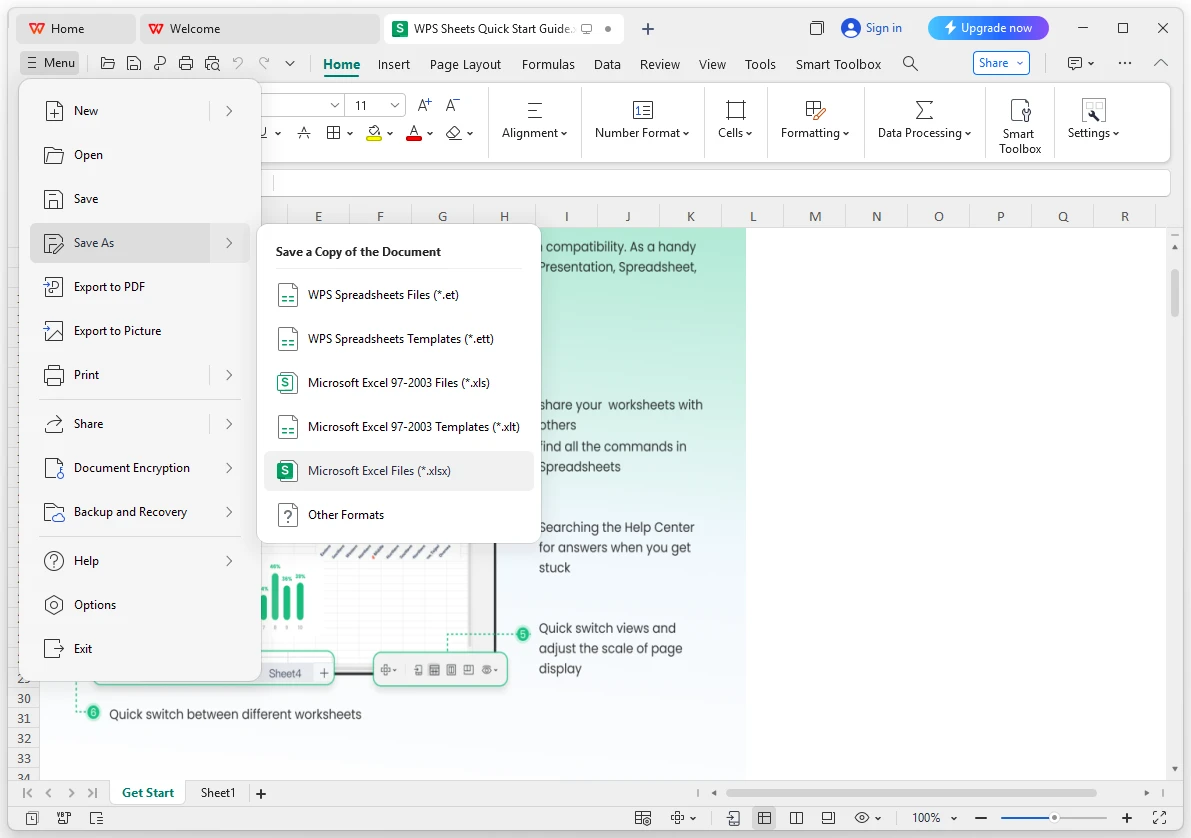Switch to the Formulas ribbon tab
Image resolution: width=1191 pixels, height=838 pixels.
[548, 65]
